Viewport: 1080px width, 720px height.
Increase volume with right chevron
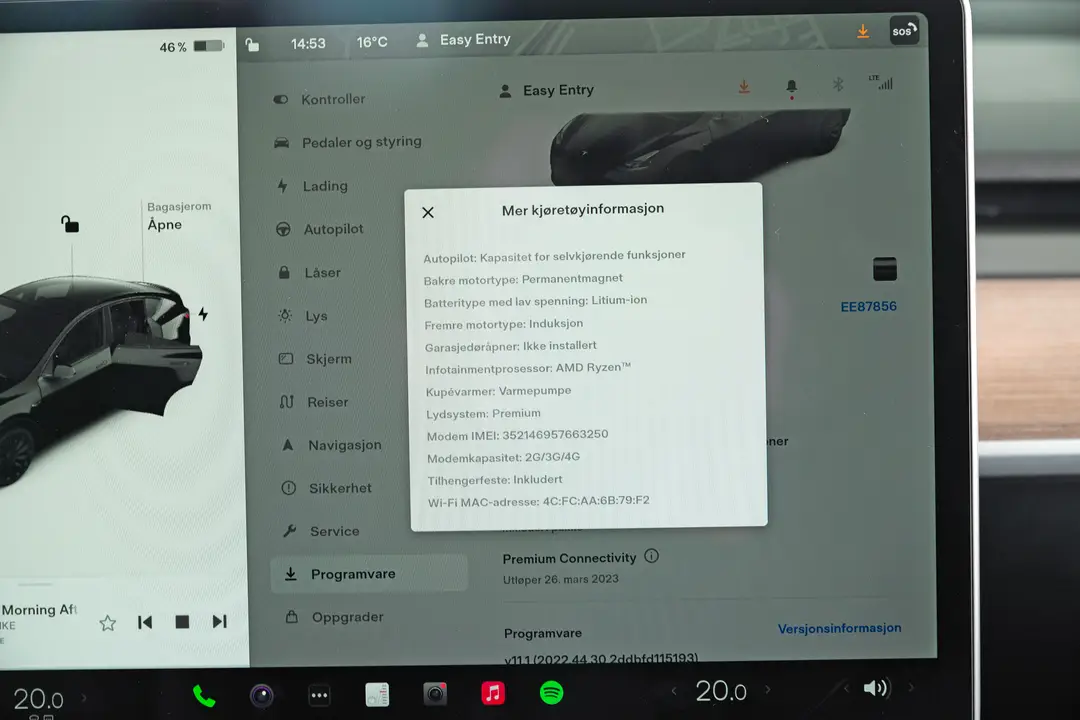pyautogui.click(x=911, y=687)
